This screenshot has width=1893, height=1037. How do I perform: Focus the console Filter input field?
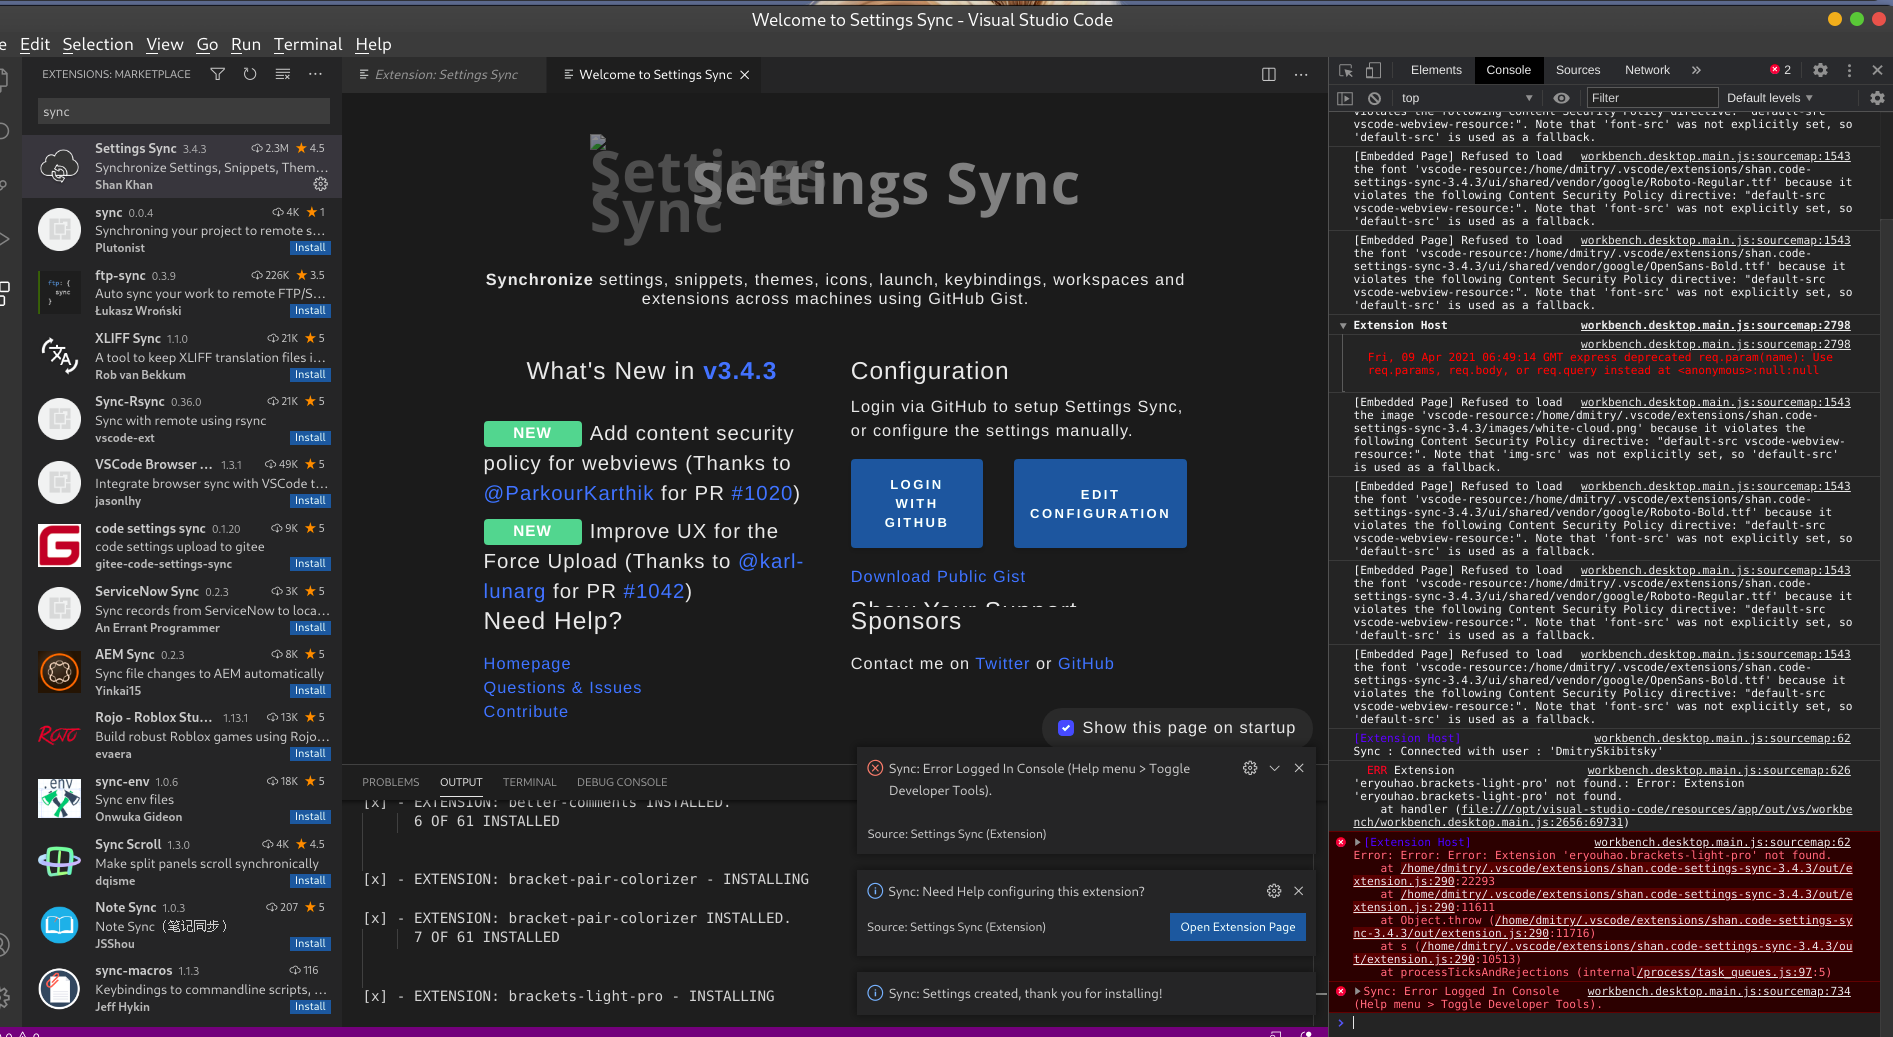point(1652,98)
